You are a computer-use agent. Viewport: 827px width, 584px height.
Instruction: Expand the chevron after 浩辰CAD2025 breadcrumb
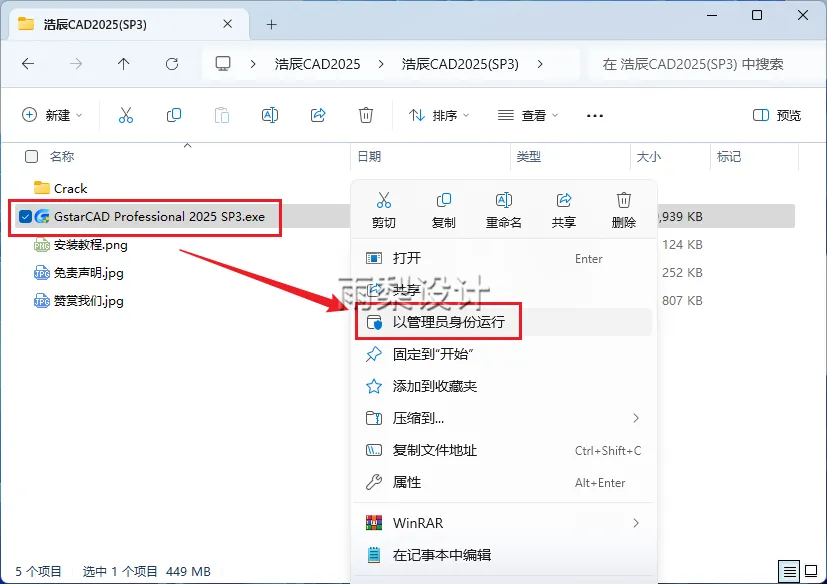click(x=381, y=64)
